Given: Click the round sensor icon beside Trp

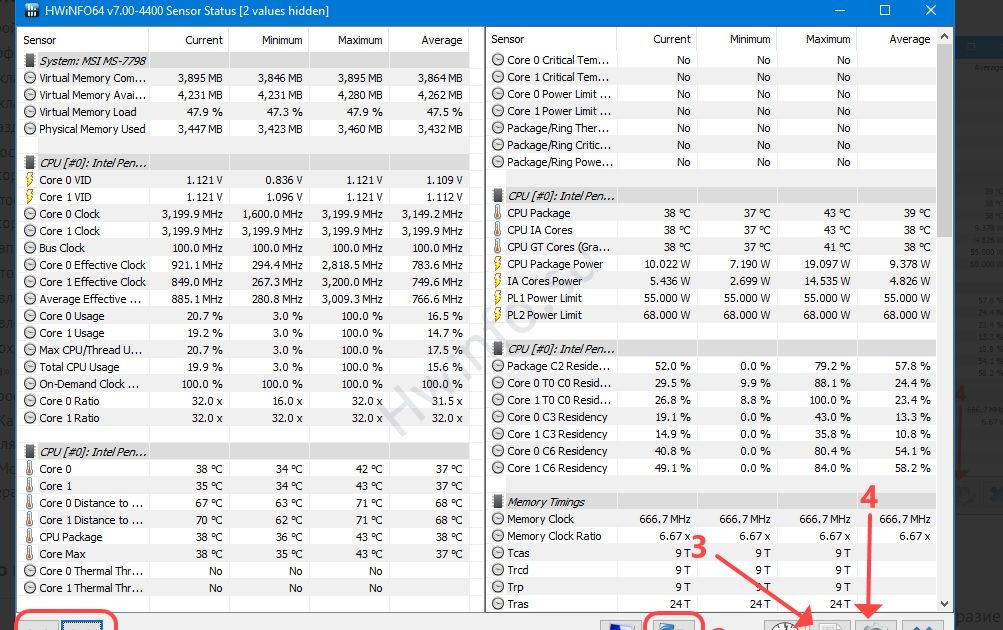Looking at the screenshot, I should (x=498, y=587).
